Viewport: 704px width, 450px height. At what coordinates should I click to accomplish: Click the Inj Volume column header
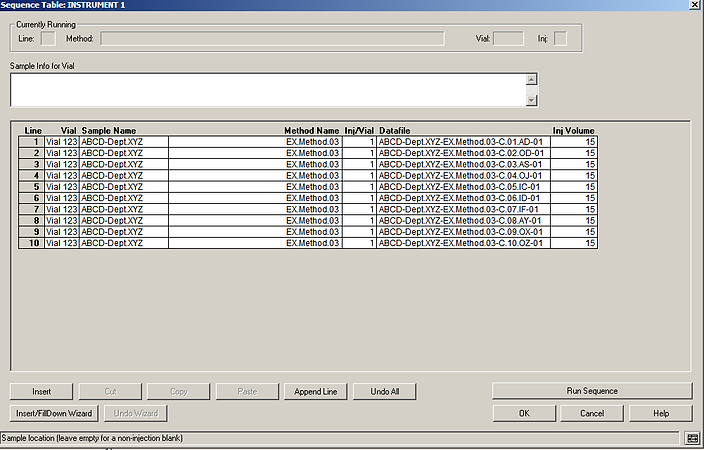click(573, 131)
